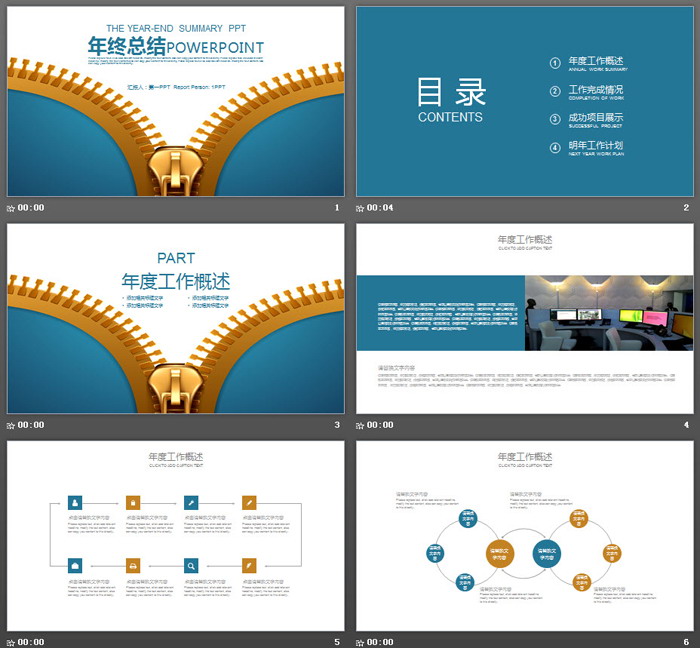Click the 明年工作计划 contents entry in slide 2
Image resolution: width=700 pixels, height=648 pixels.
pyautogui.click(x=596, y=146)
